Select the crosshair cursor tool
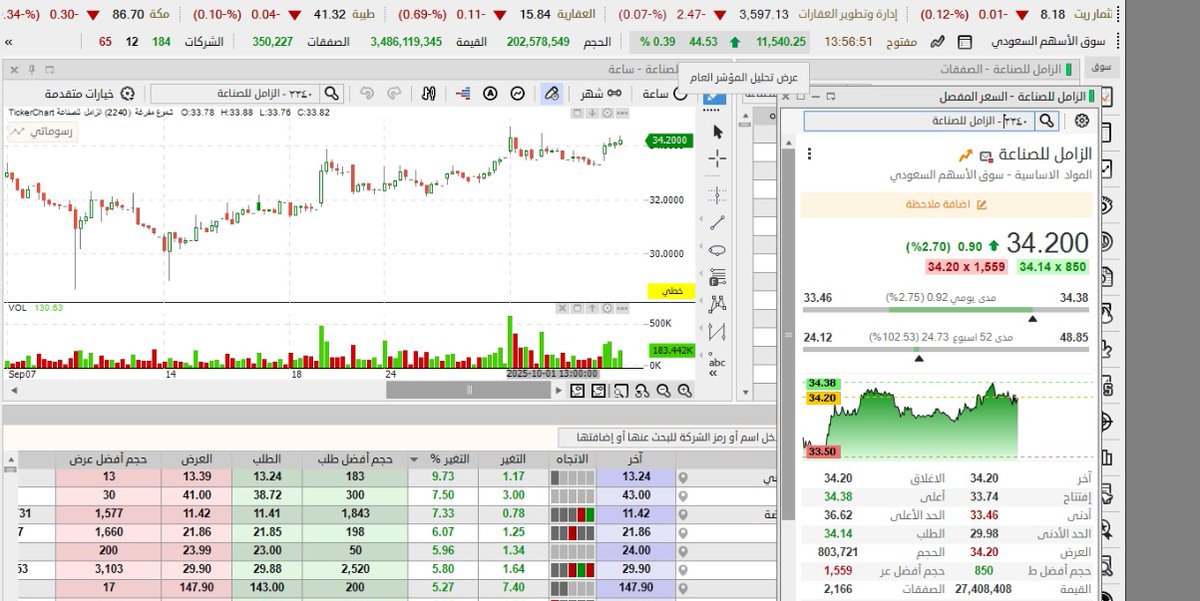This screenshot has height=601, width=1200. (x=717, y=159)
